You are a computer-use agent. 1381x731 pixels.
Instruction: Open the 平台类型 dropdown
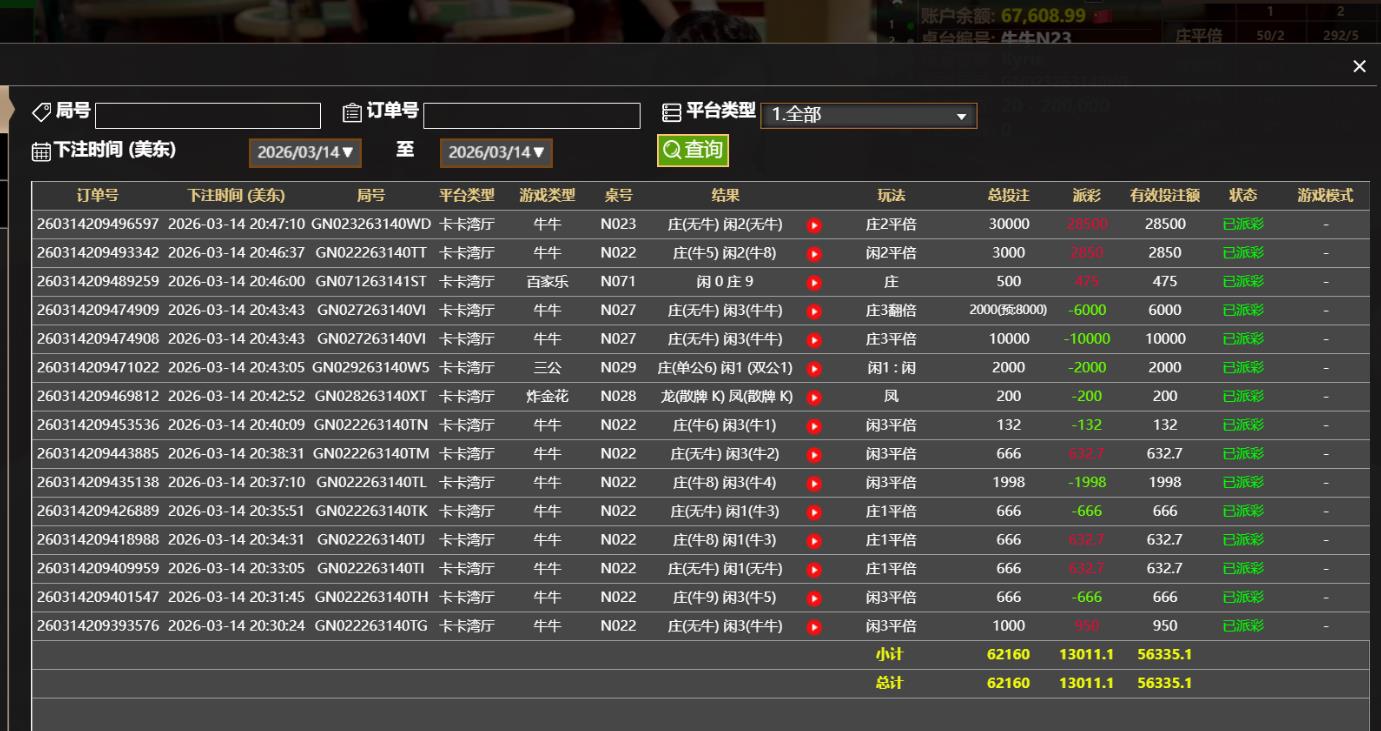[x=868, y=115]
